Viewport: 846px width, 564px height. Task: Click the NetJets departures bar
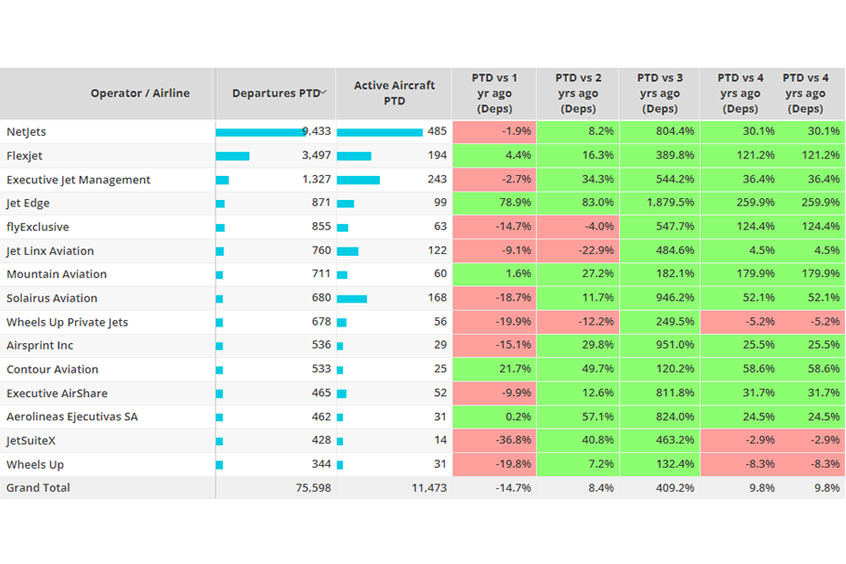pyautogui.click(x=261, y=132)
